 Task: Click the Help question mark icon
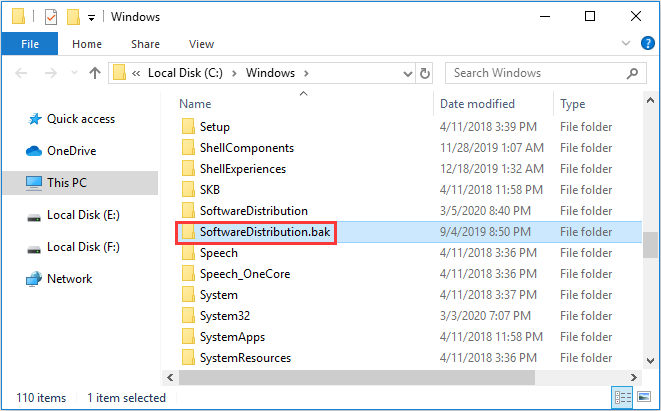646,44
